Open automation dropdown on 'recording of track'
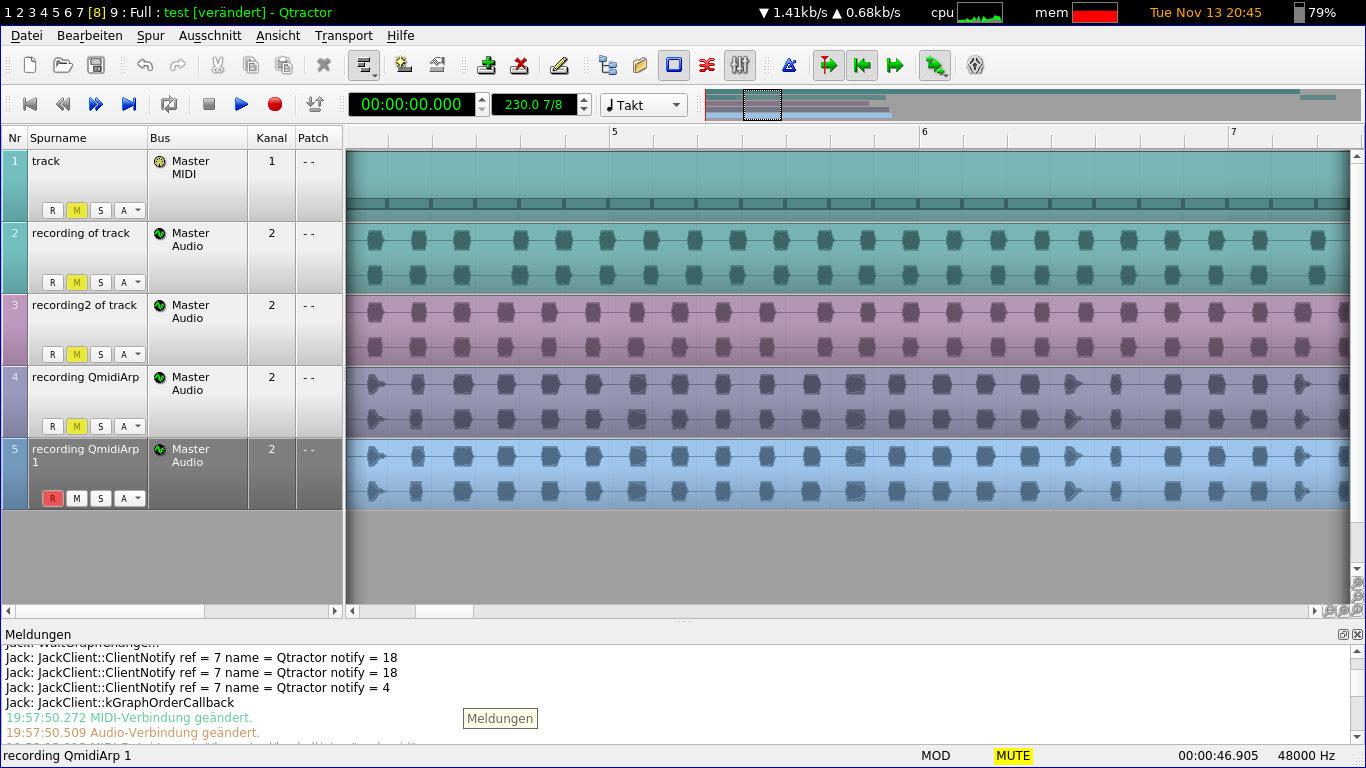1366x768 pixels. tap(130, 283)
